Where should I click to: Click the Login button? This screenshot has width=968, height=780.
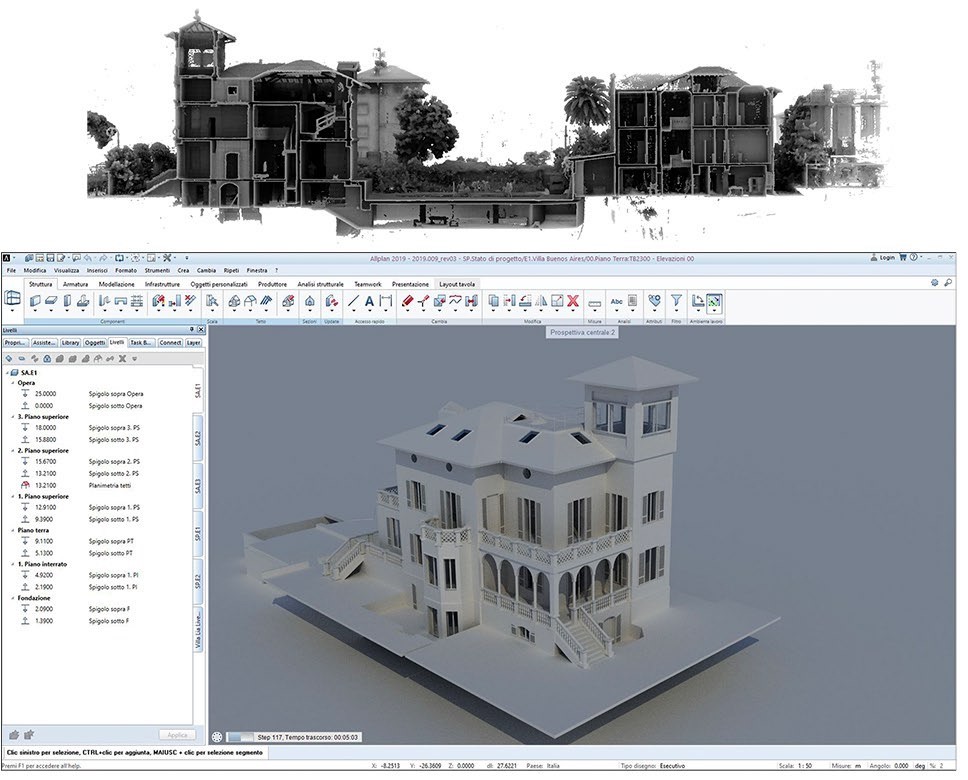point(882,257)
